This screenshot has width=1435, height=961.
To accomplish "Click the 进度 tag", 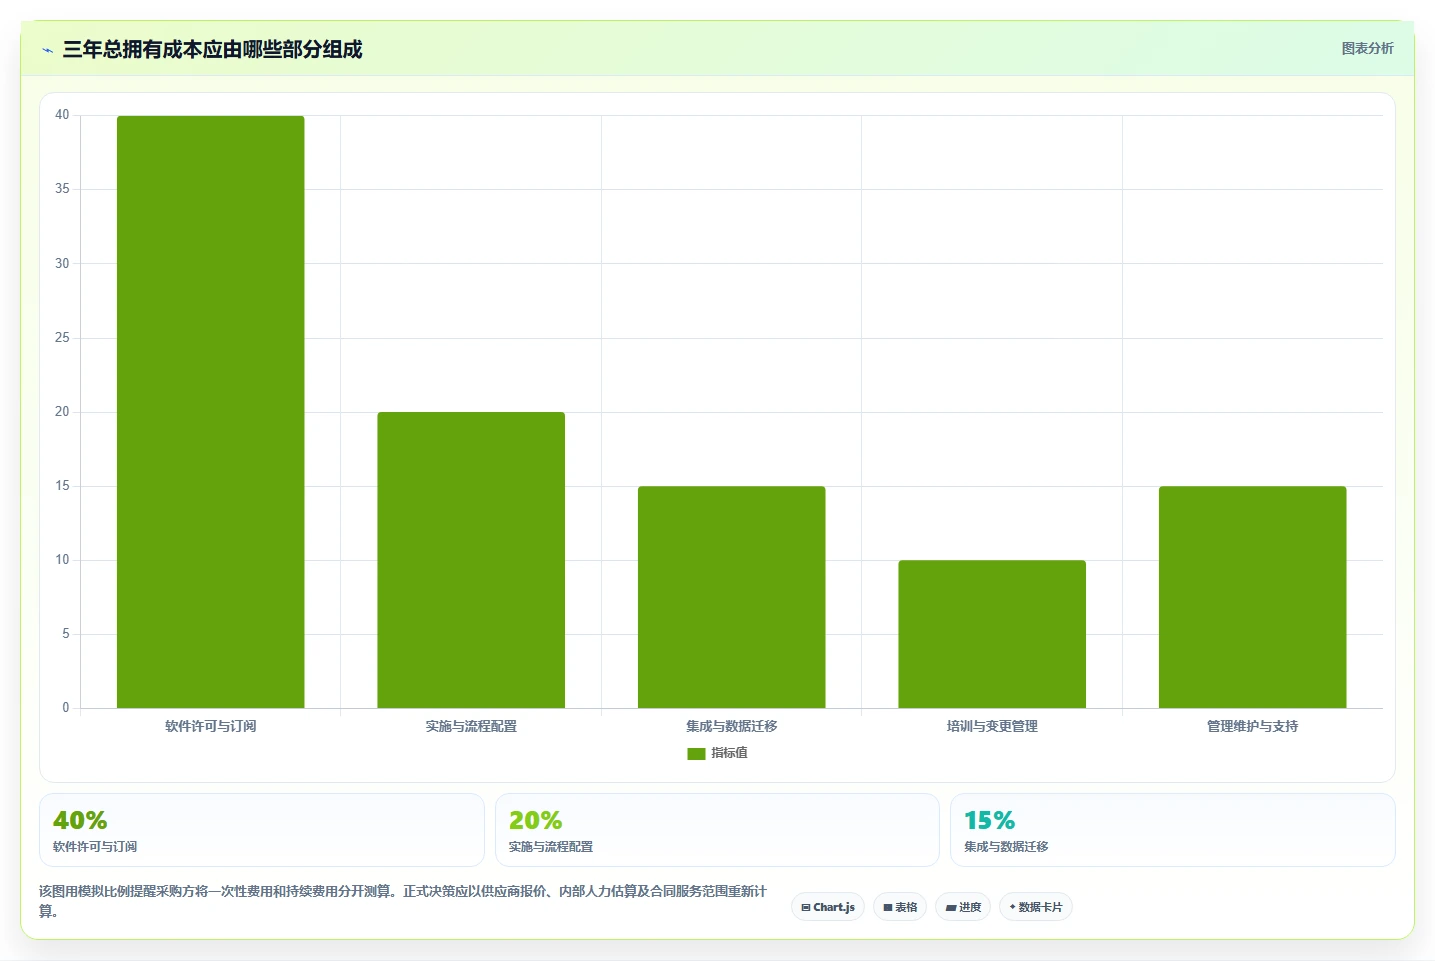I will pos(963,907).
